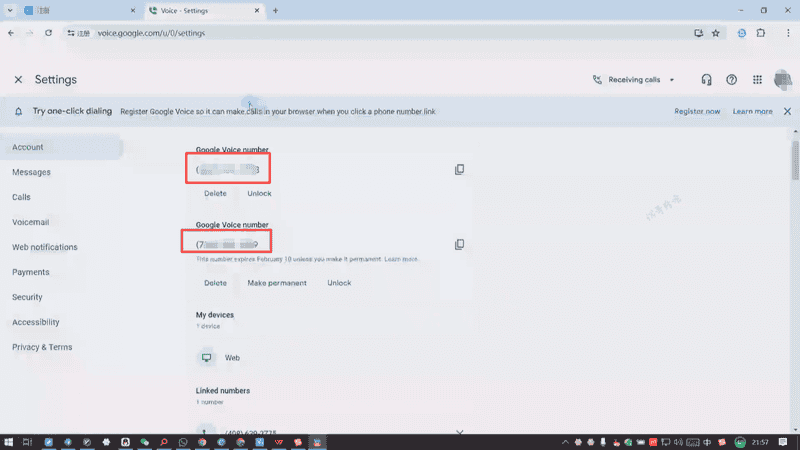Unlock the second Google Voice number
Viewport: 800px width, 450px height.
(339, 283)
